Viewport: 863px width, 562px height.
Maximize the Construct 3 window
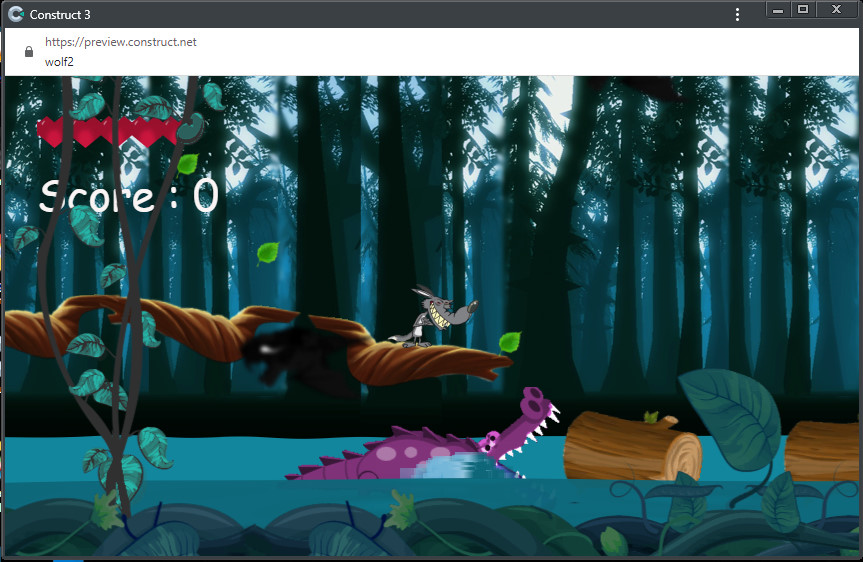coord(803,10)
